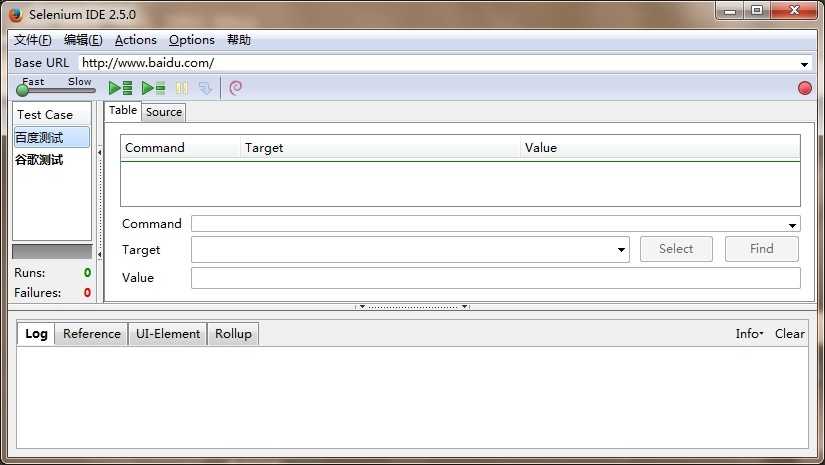Step through the next command
The height and width of the screenshot is (465, 825).
tap(205, 88)
